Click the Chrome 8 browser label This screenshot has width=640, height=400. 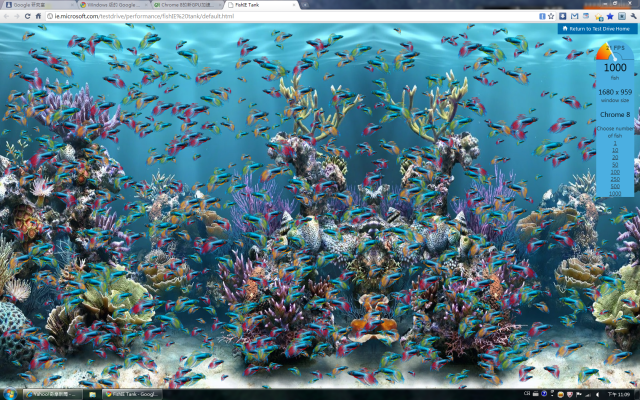pos(615,115)
